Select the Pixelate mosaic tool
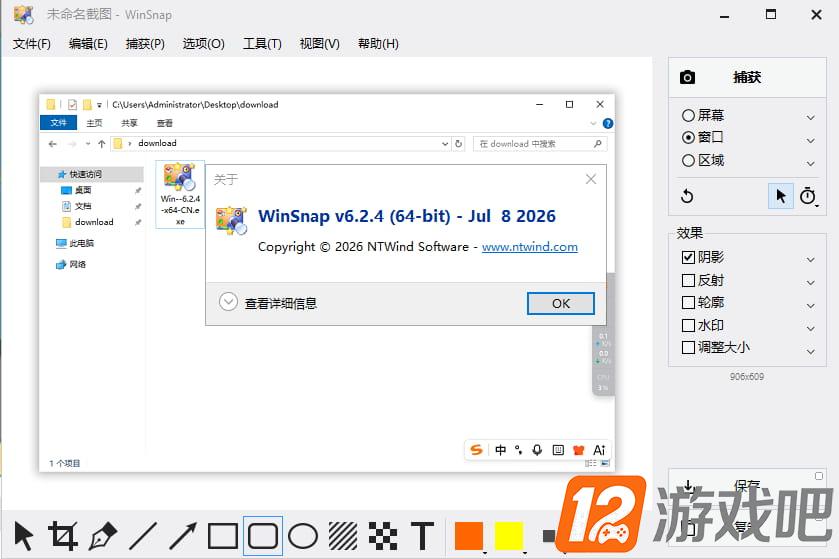This screenshot has height=559, width=839. 383,535
